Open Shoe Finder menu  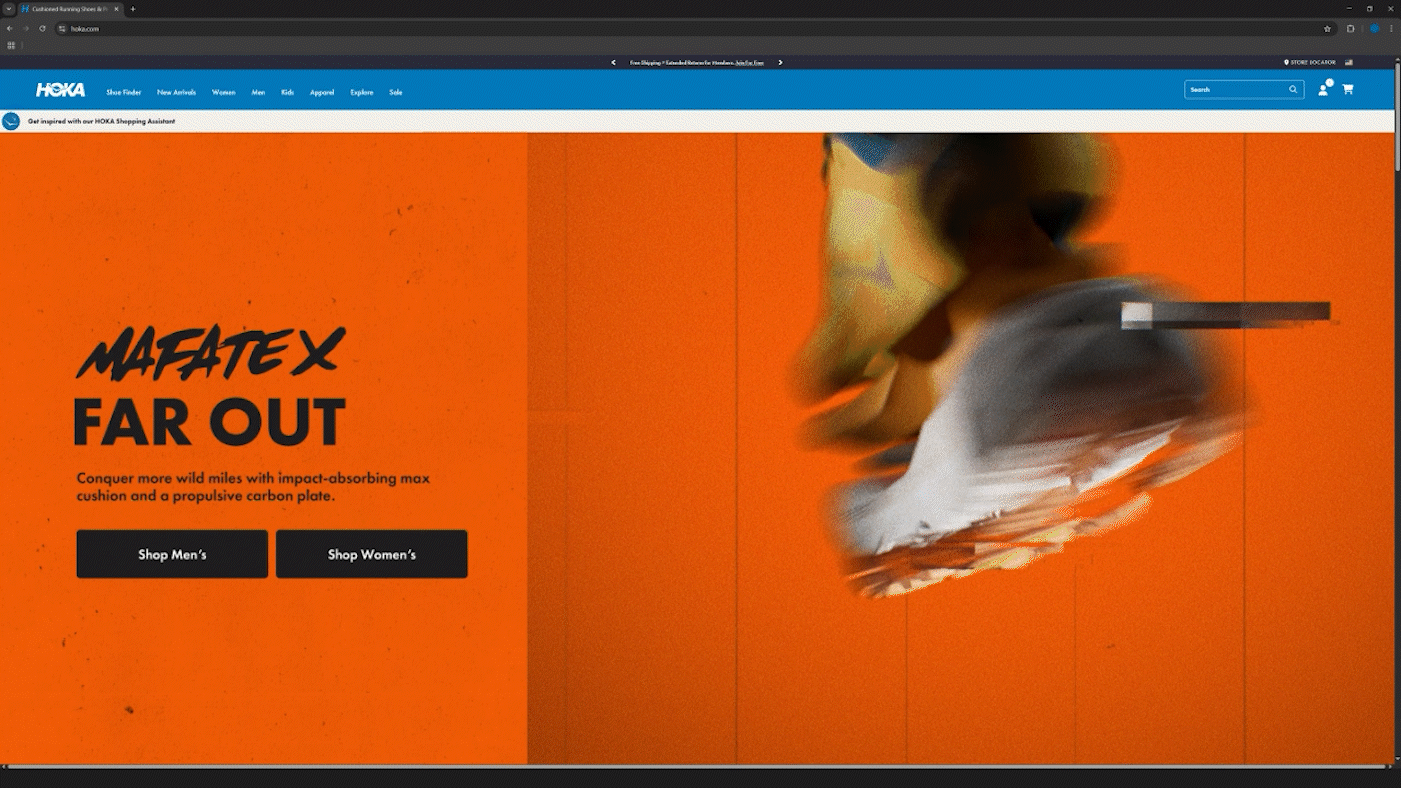(x=124, y=92)
